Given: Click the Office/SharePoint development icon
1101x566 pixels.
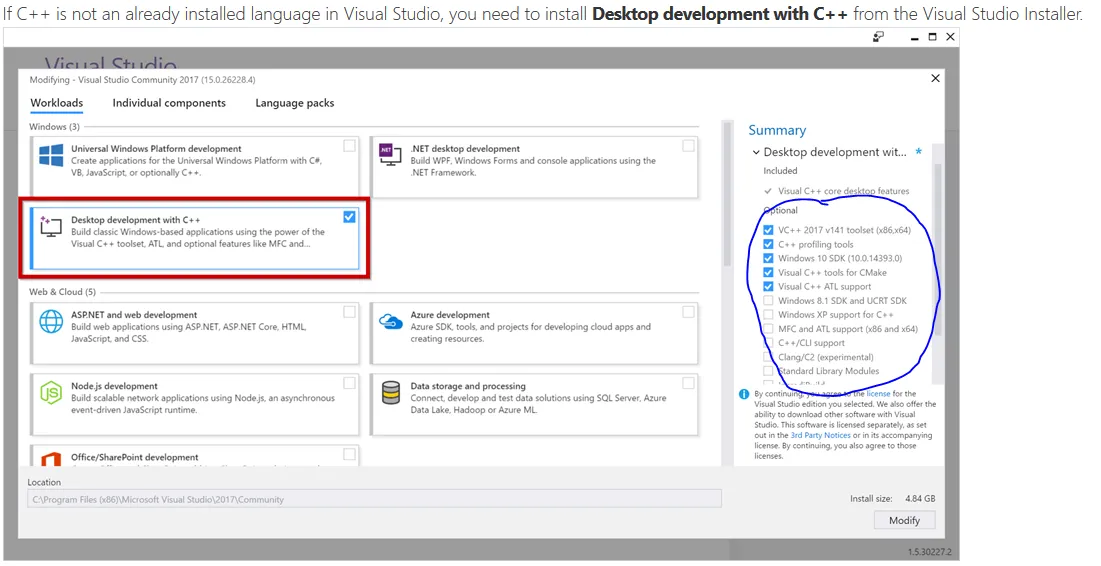Looking at the screenshot, I should [x=51, y=459].
